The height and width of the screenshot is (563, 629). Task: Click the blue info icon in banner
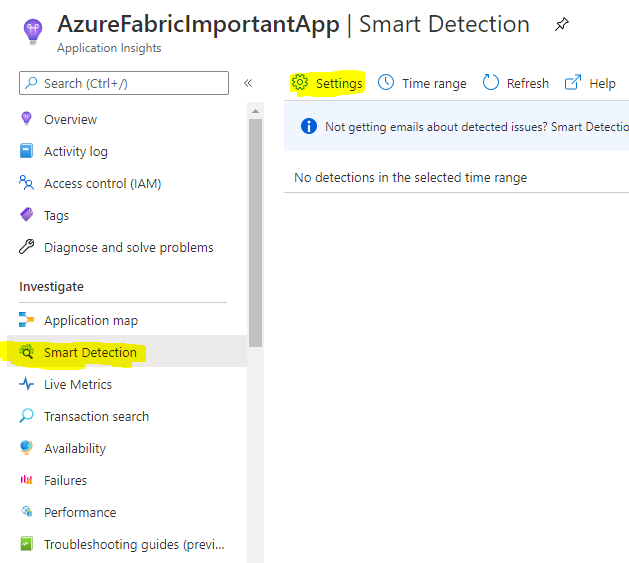click(x=308, y=126)
